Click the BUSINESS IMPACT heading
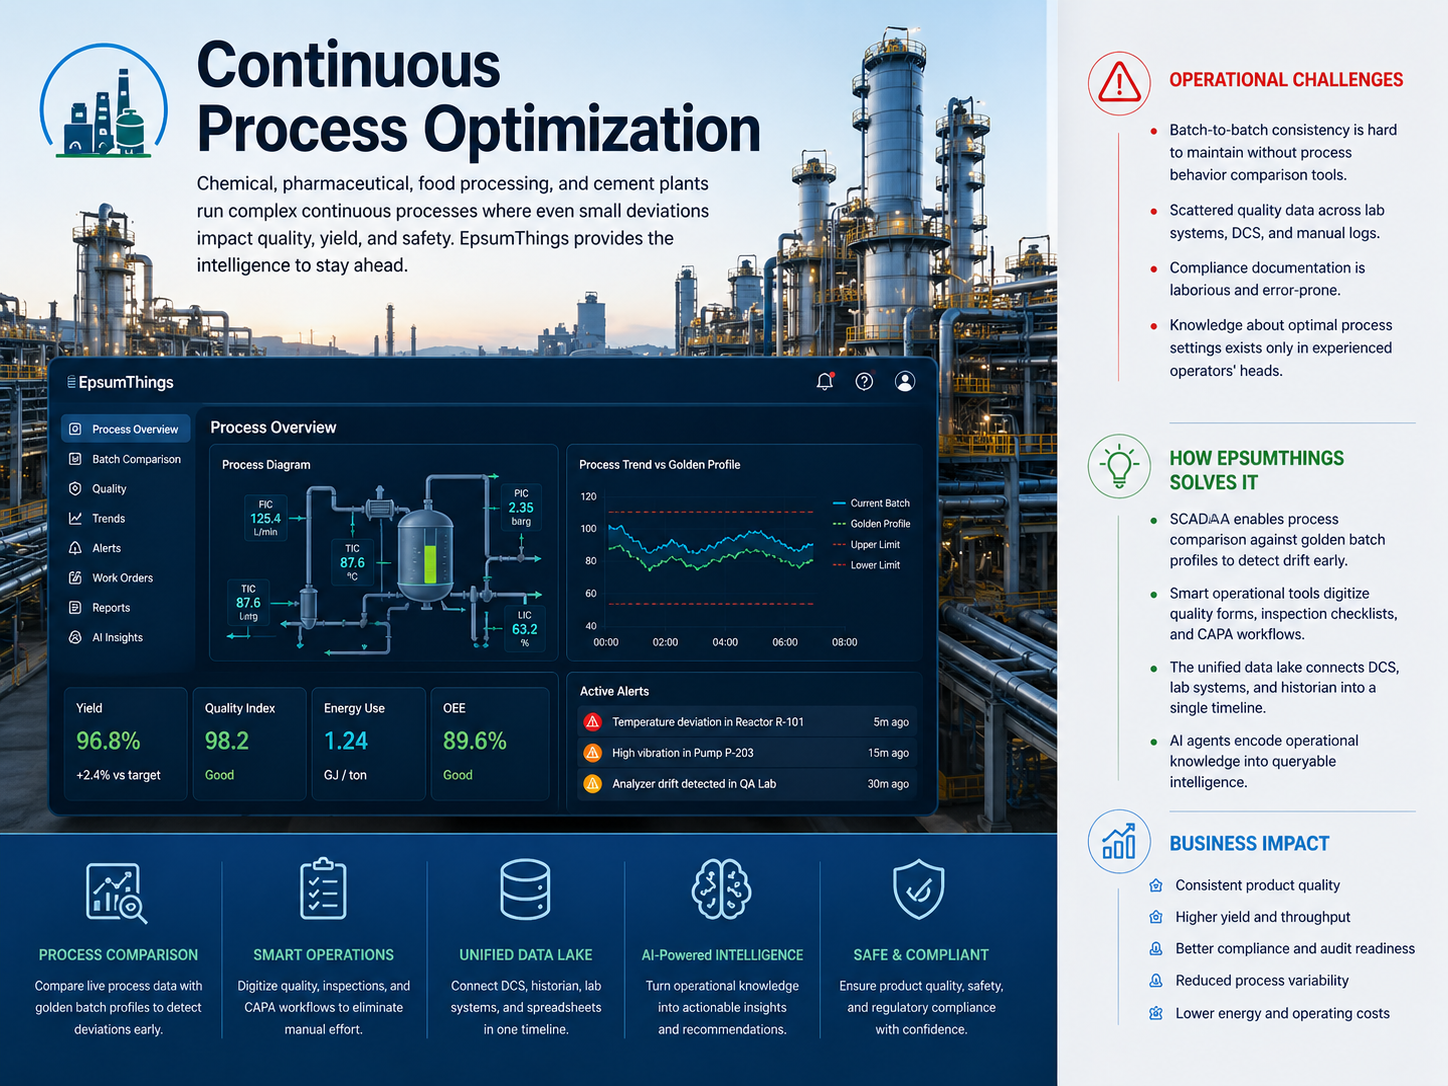 click(x=1250, y=844)
